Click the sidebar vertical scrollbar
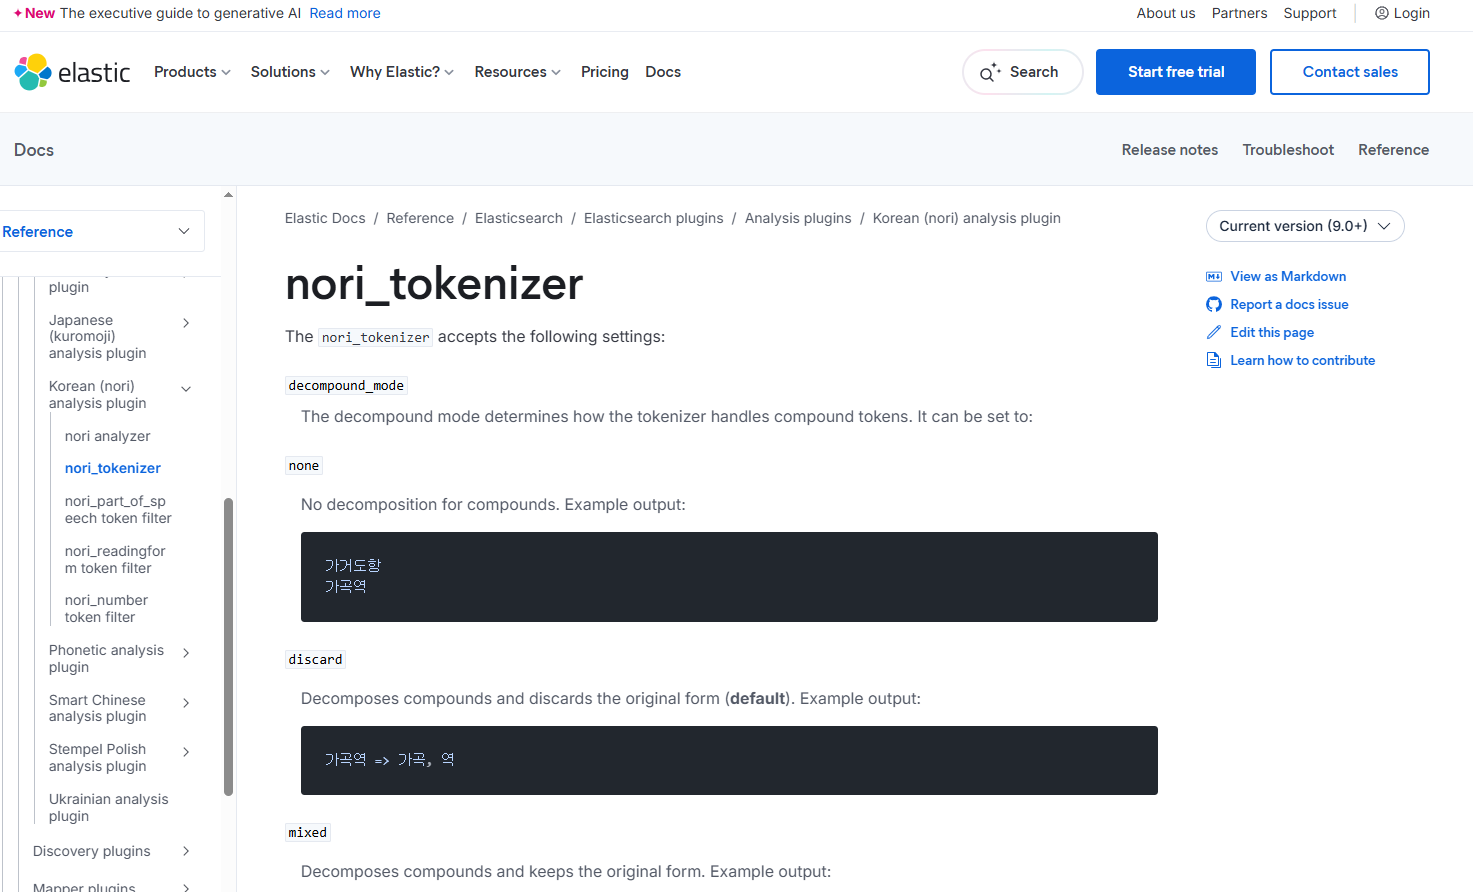 coord(228,646)
